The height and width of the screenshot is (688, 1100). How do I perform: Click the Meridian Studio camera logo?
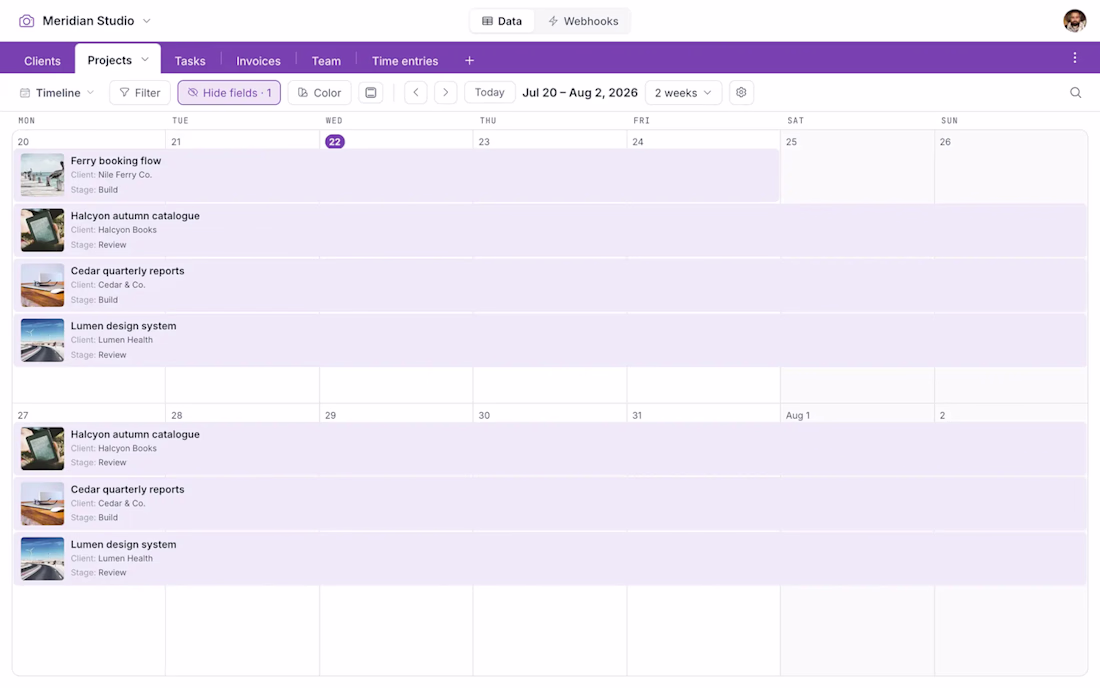26,21
